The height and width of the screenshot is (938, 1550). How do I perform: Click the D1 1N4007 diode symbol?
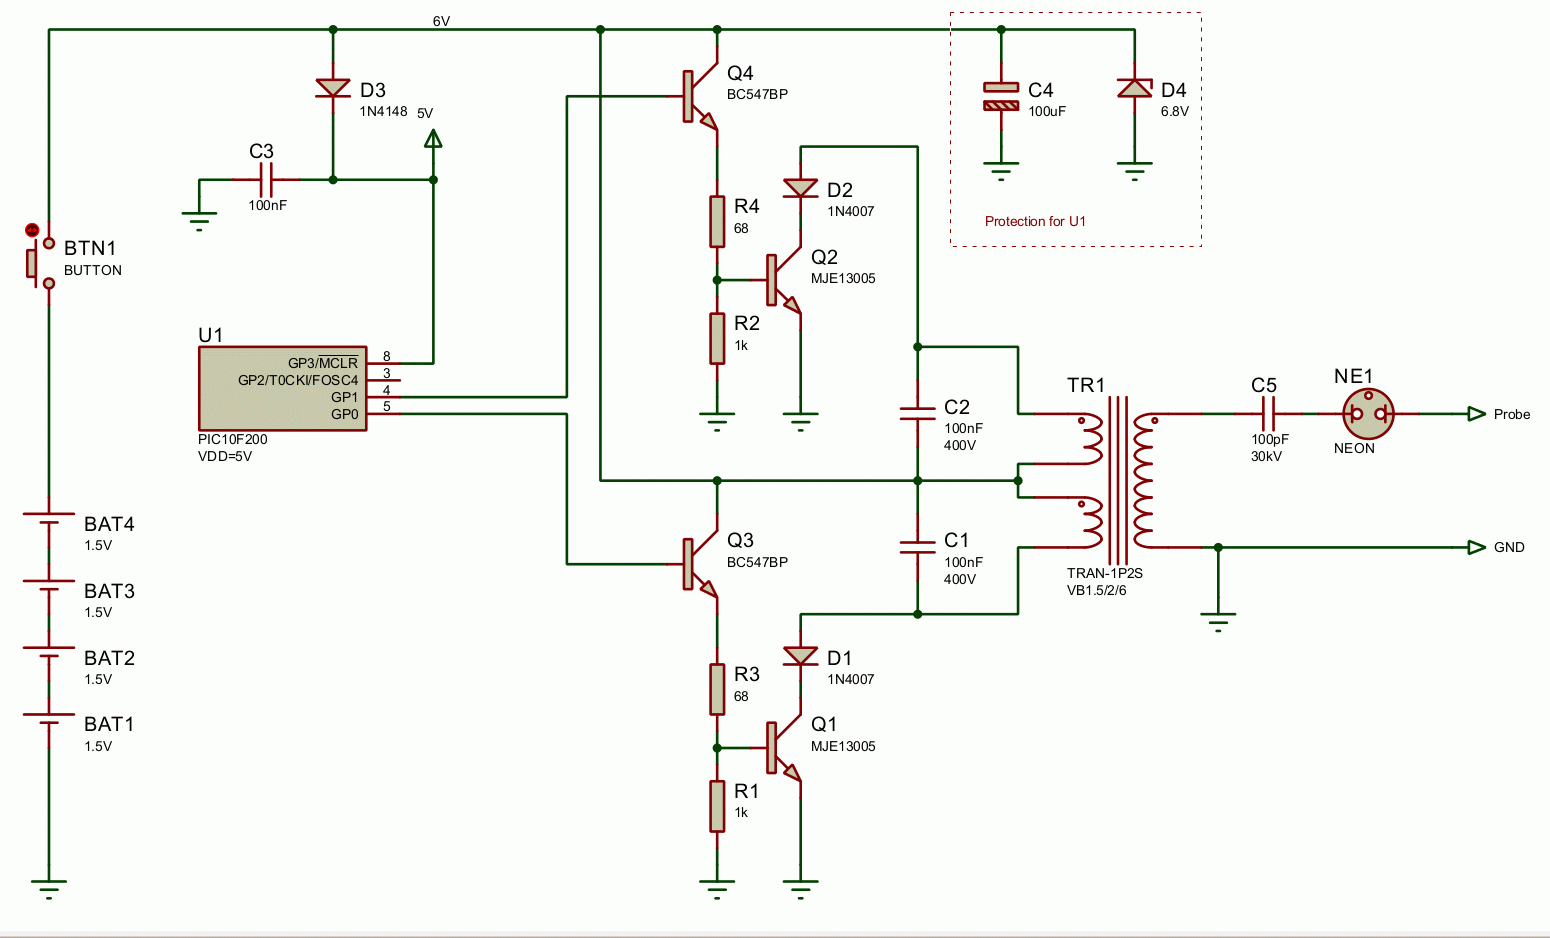pos(801,656)
